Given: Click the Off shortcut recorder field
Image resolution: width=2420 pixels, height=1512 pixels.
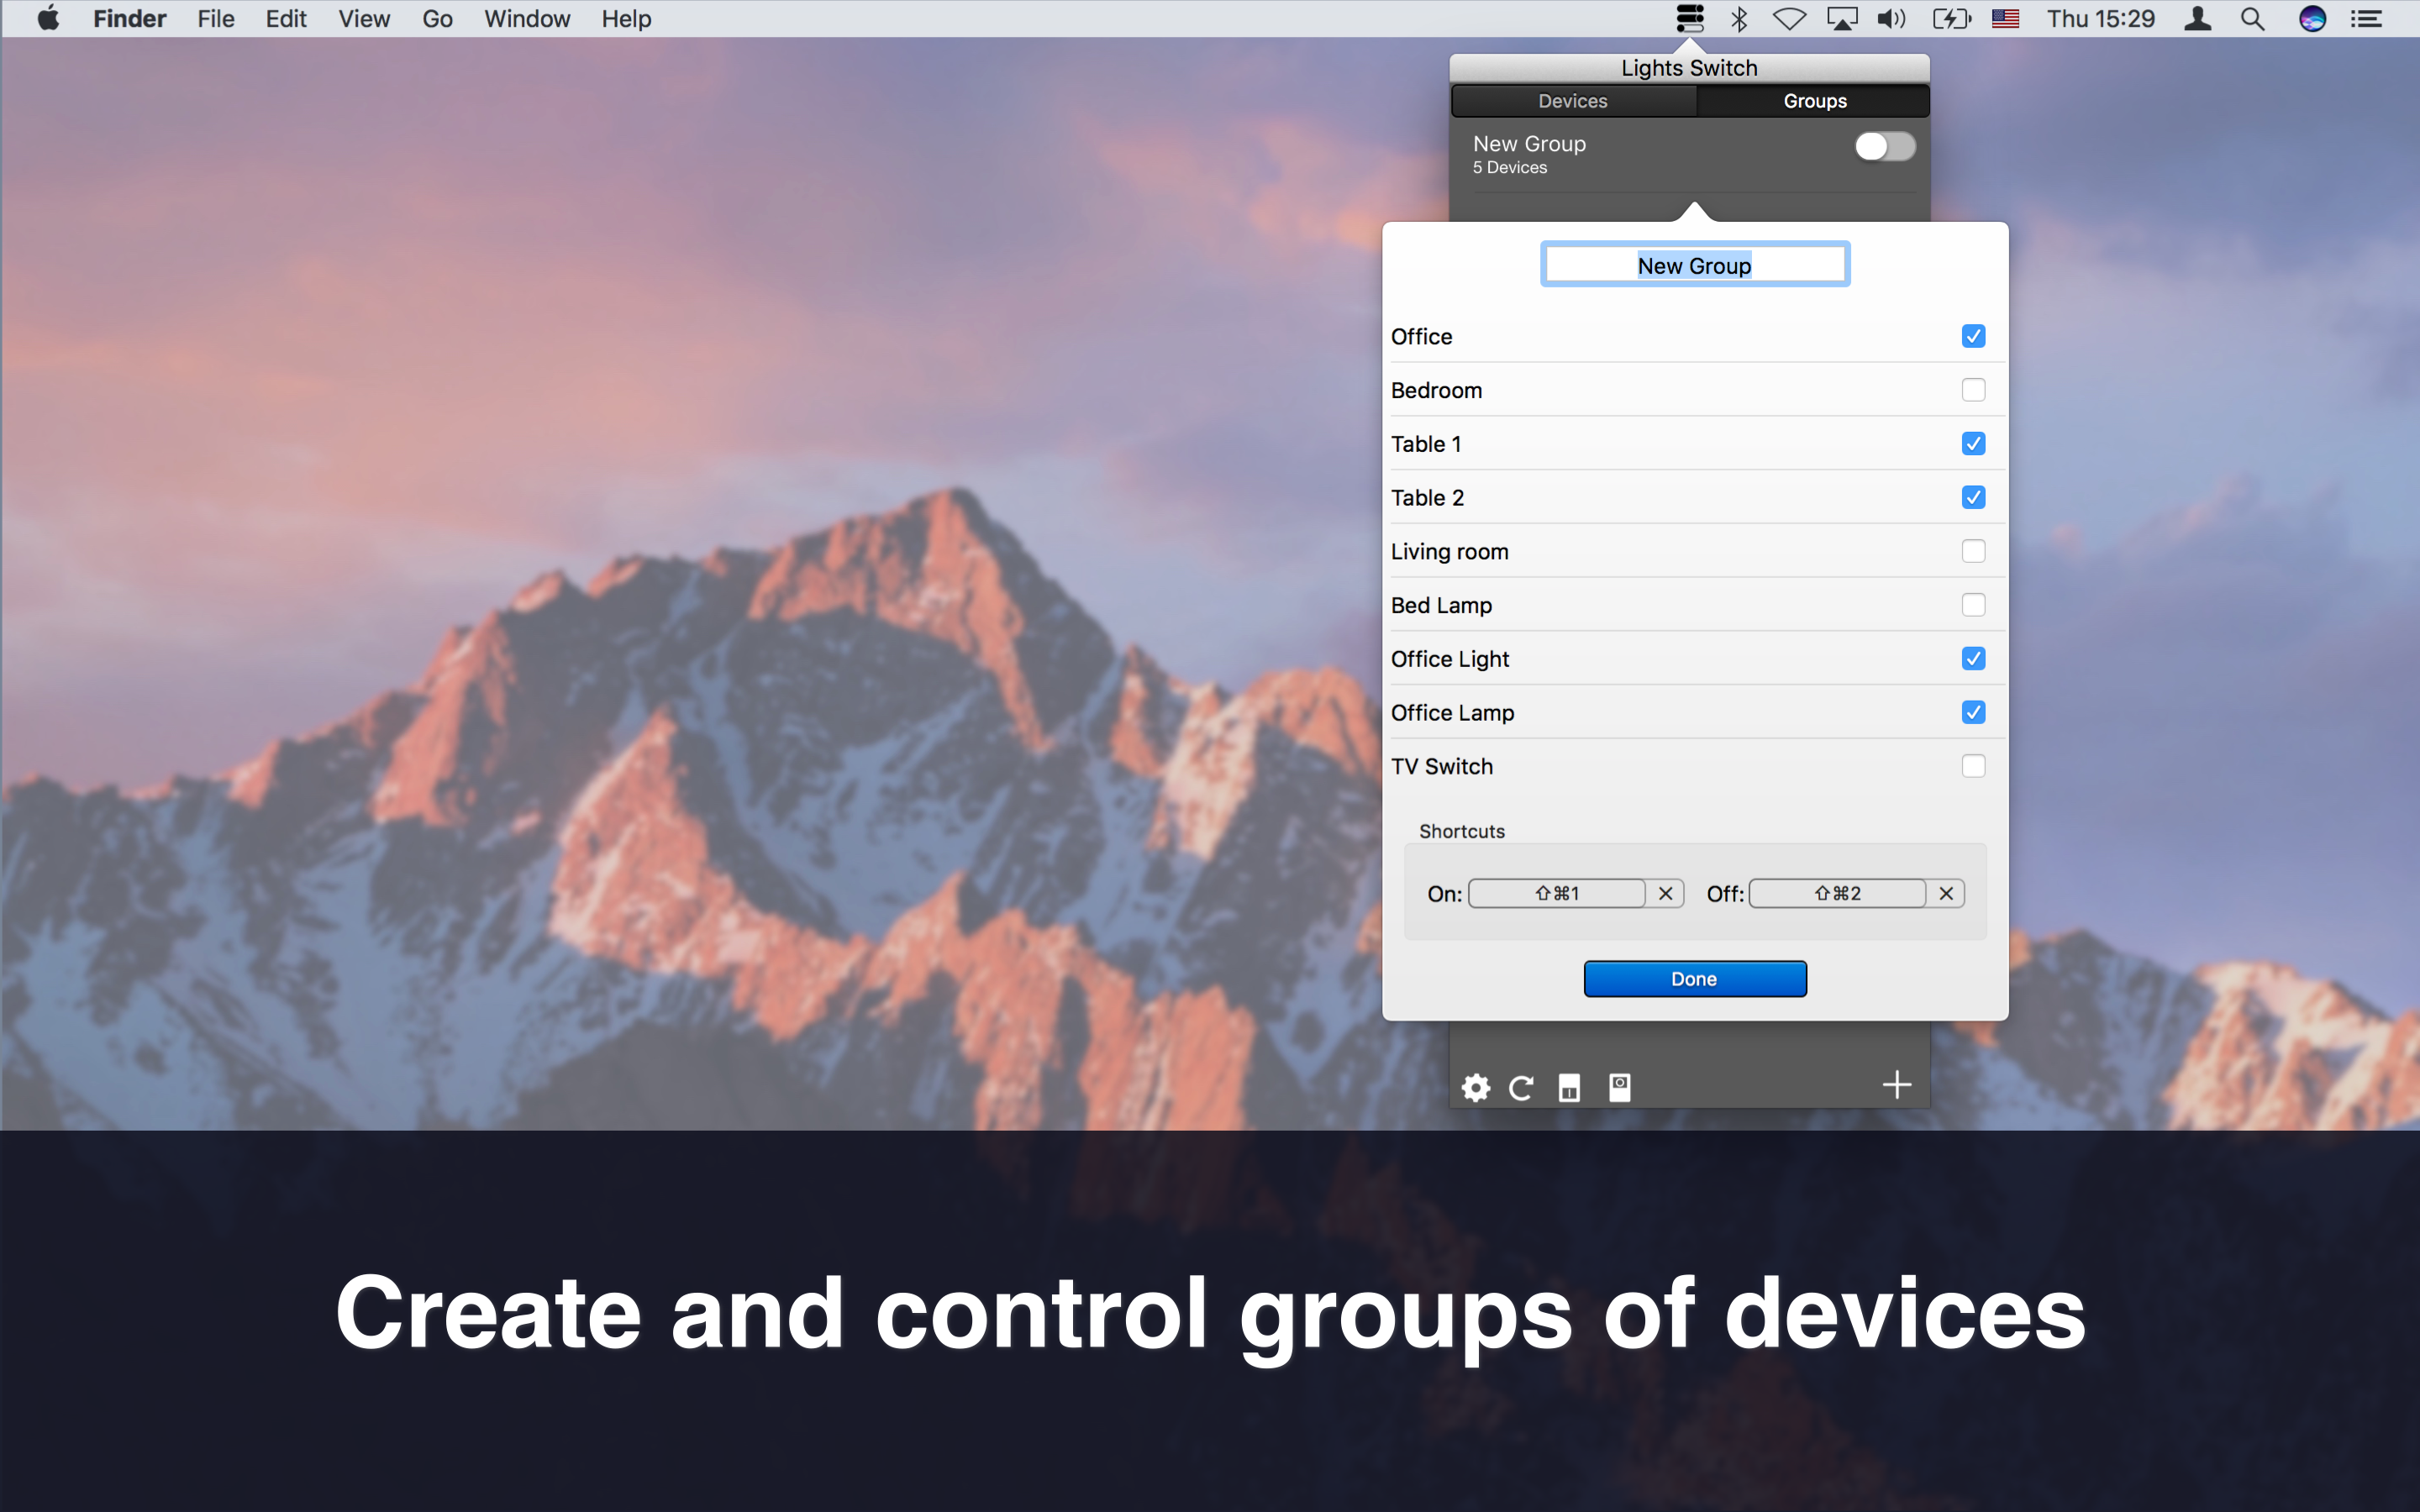Looking at the screenshot, I should pyautogui.click(x=1837, y=893).
